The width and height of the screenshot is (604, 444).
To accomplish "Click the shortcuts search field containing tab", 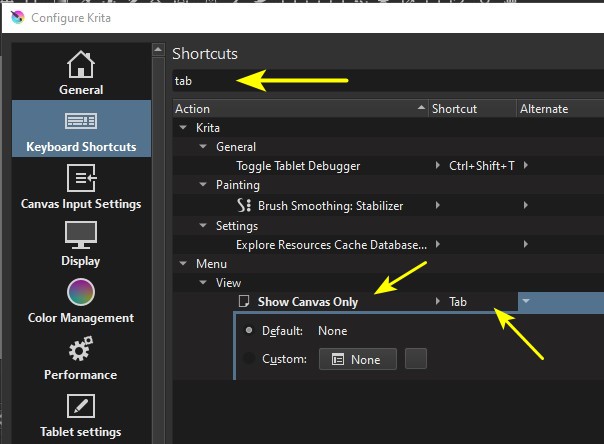I will pos(388,81).
